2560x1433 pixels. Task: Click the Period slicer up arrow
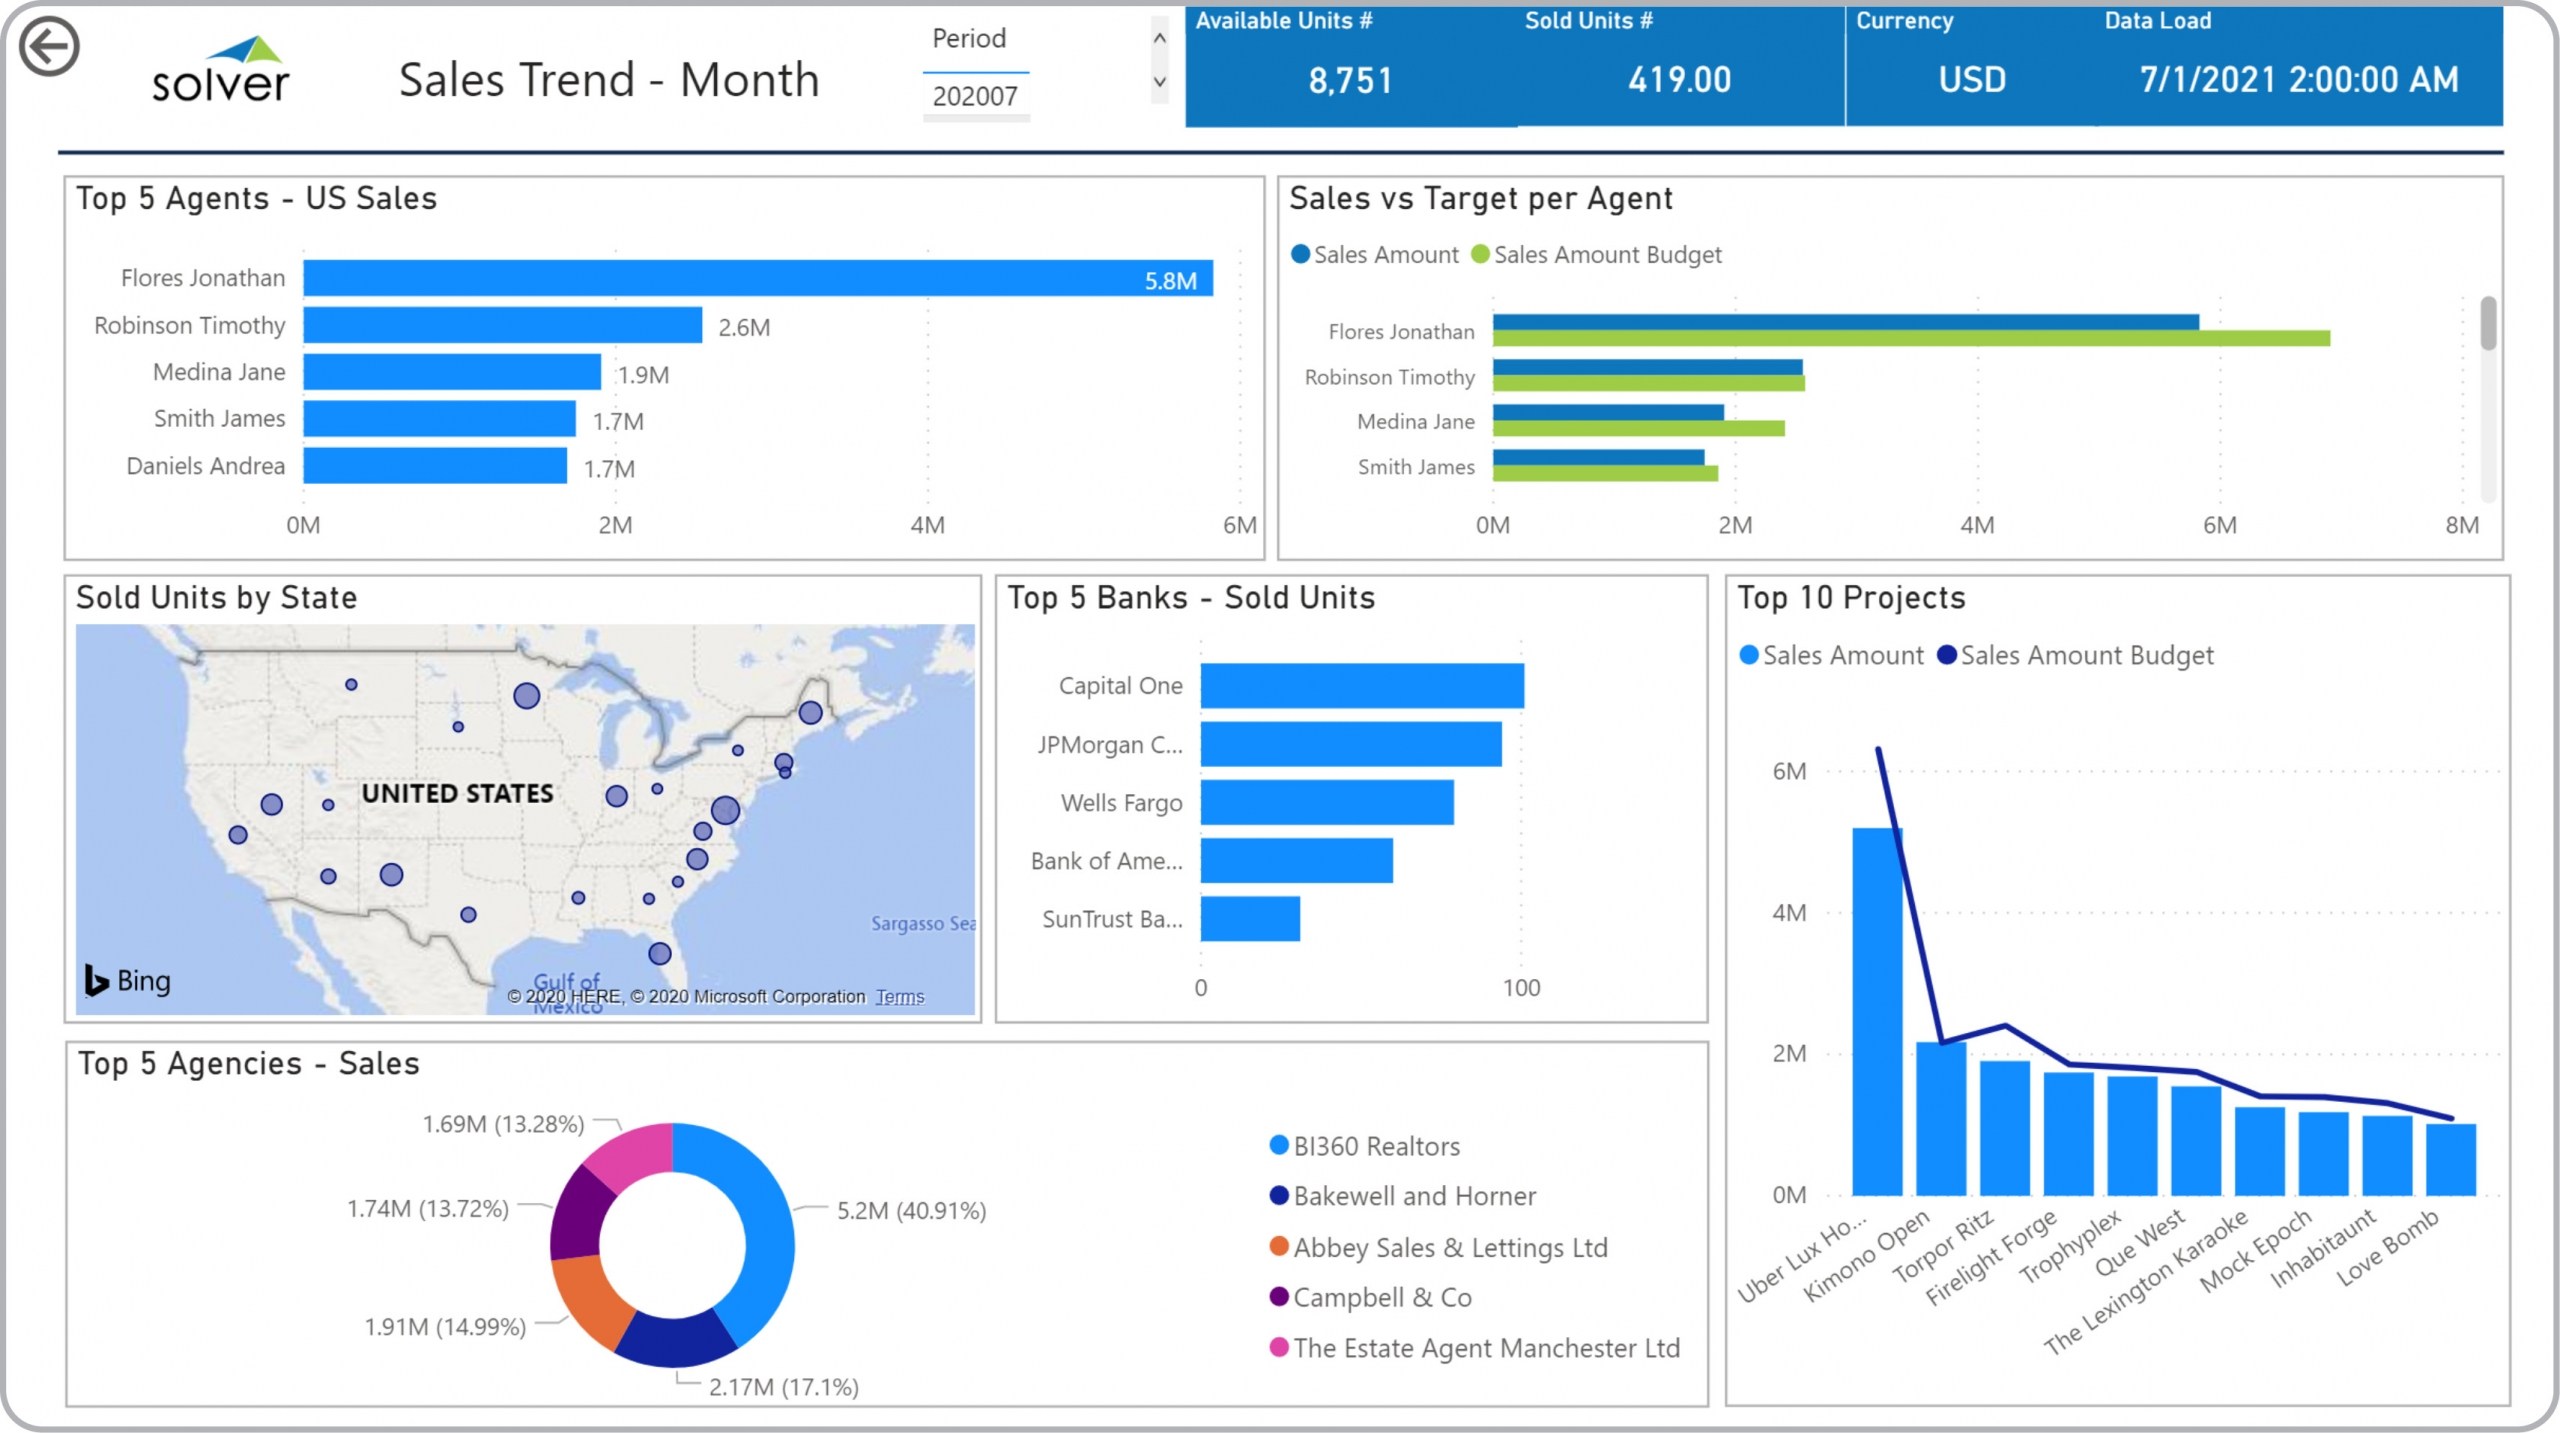[x=1159, y=38]
